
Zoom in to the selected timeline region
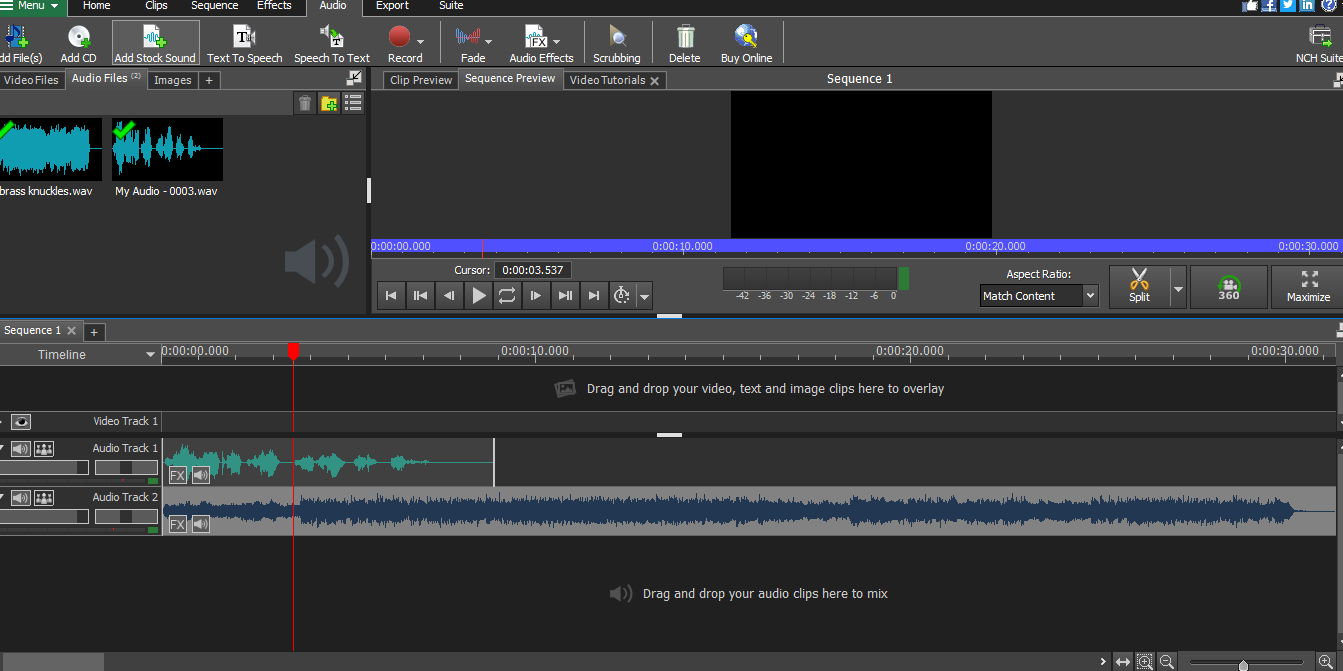[x=1145, y=662]
